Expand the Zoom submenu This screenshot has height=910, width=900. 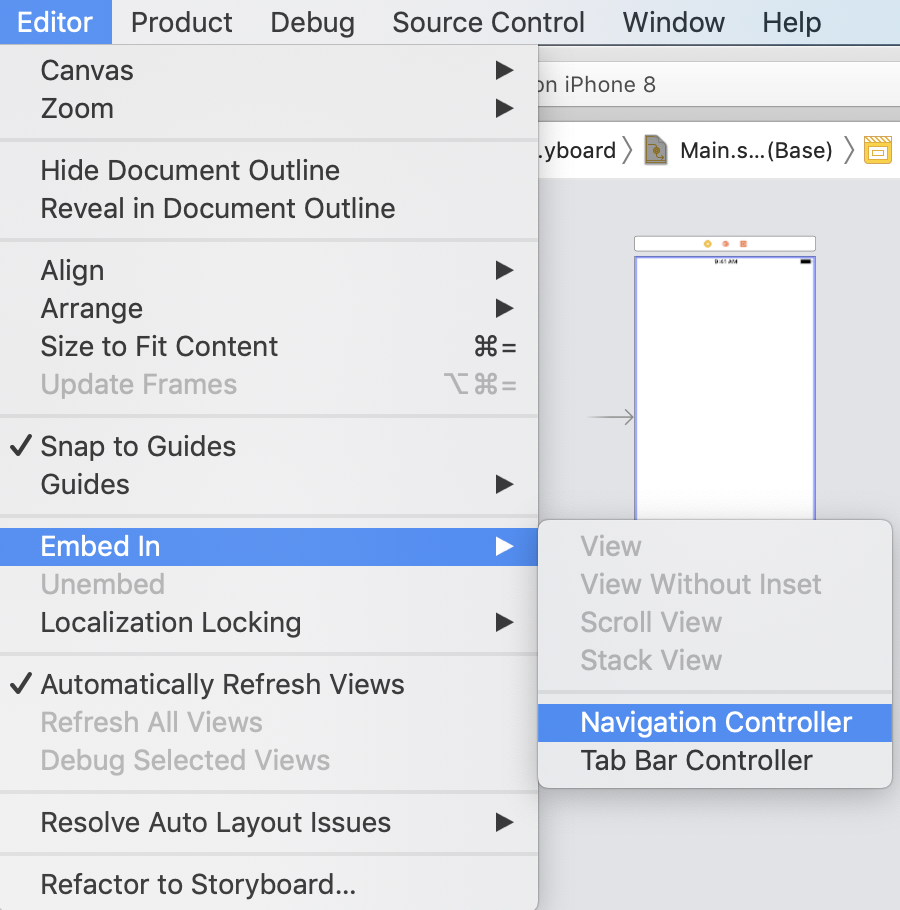[269, 109]
